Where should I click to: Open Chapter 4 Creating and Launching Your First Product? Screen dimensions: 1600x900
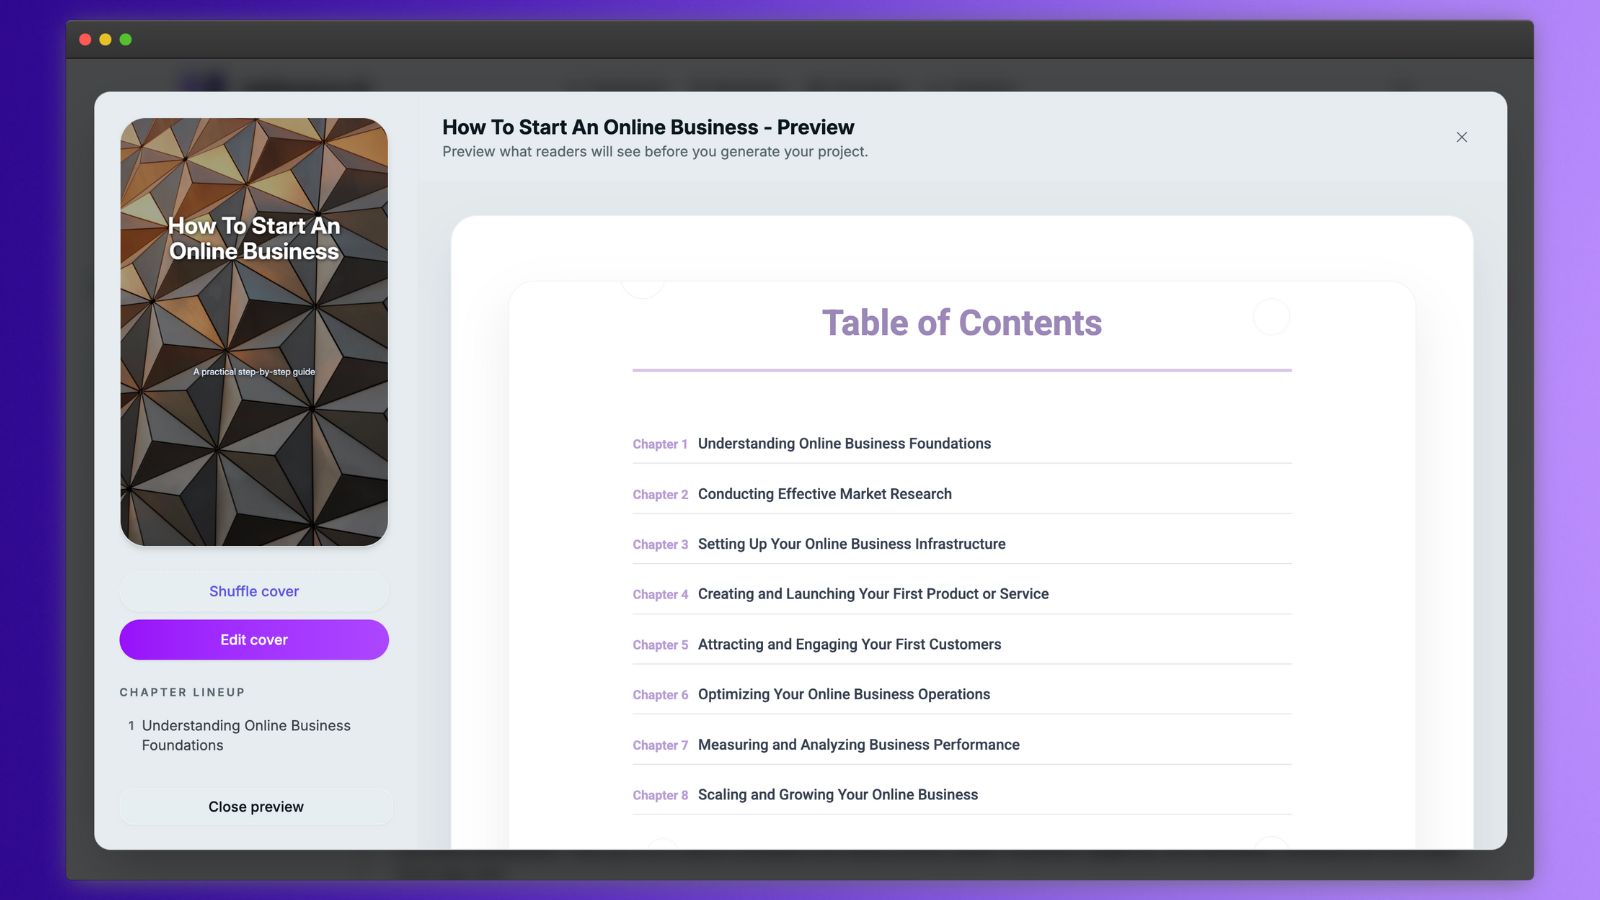tap(874, 593)
